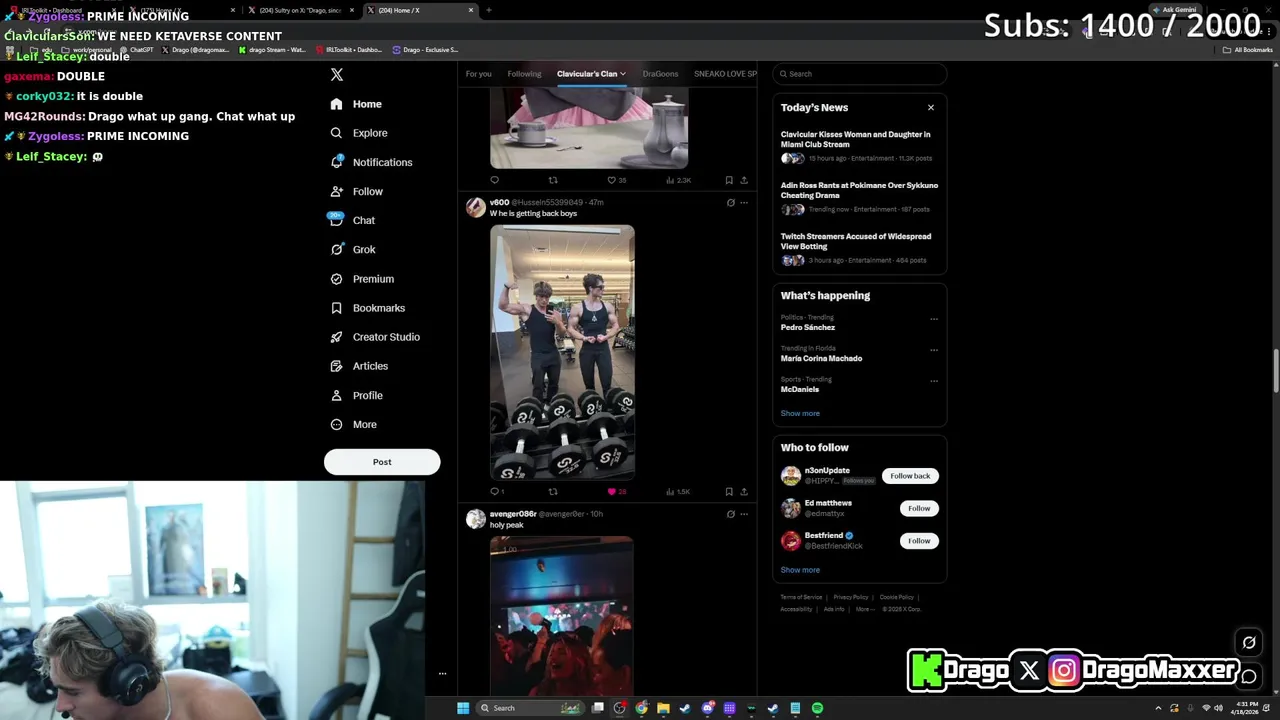Repost v600's gym post
Image resolution: width=1280 pixels, height=720 pixels.
click(x=553, y=491)
